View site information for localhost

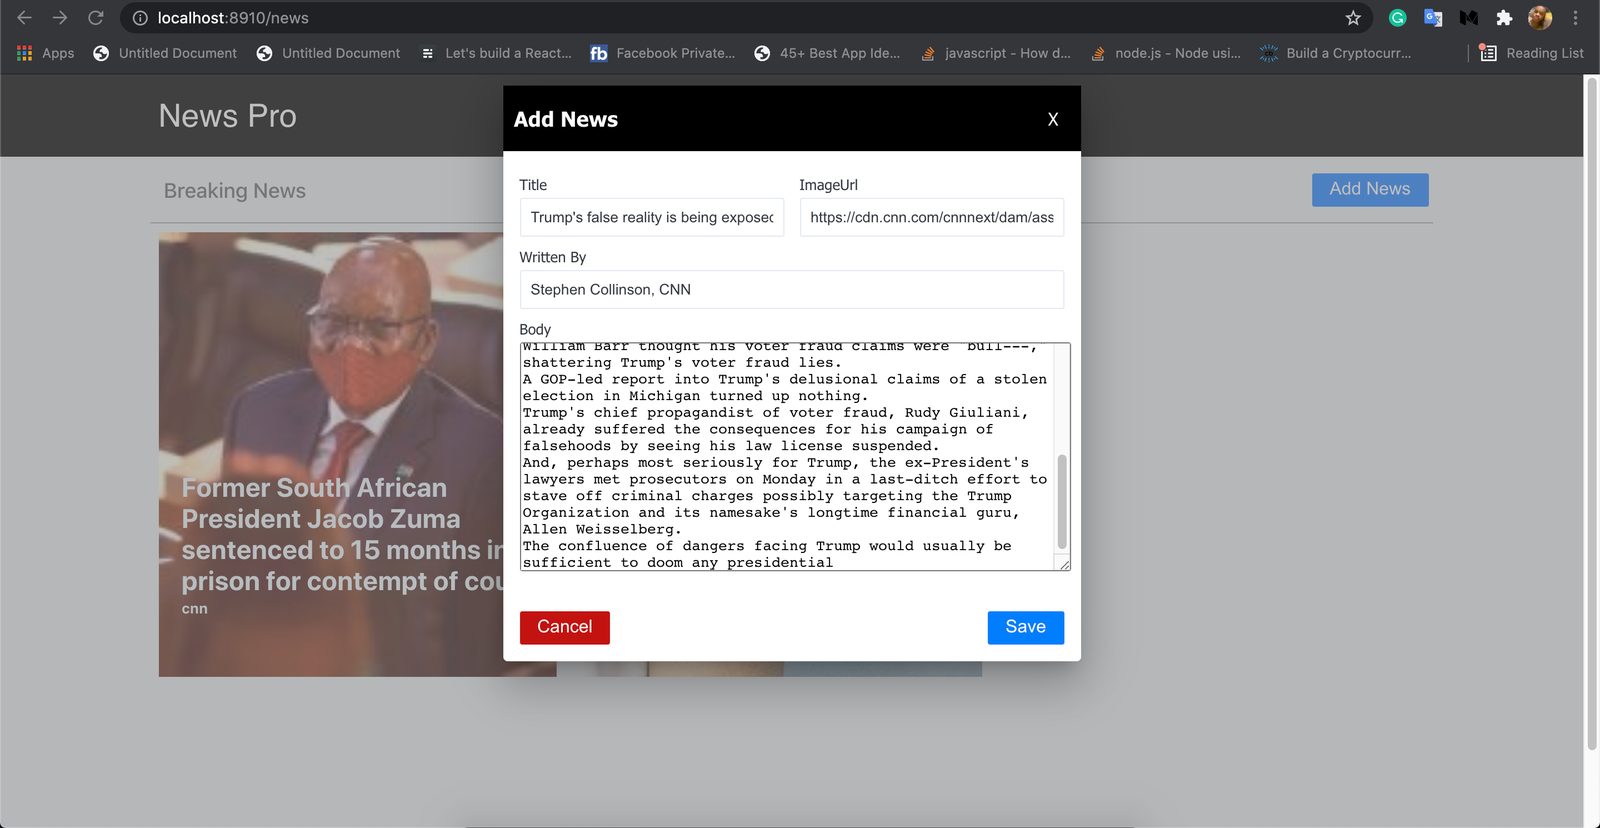tap(140, 18)
